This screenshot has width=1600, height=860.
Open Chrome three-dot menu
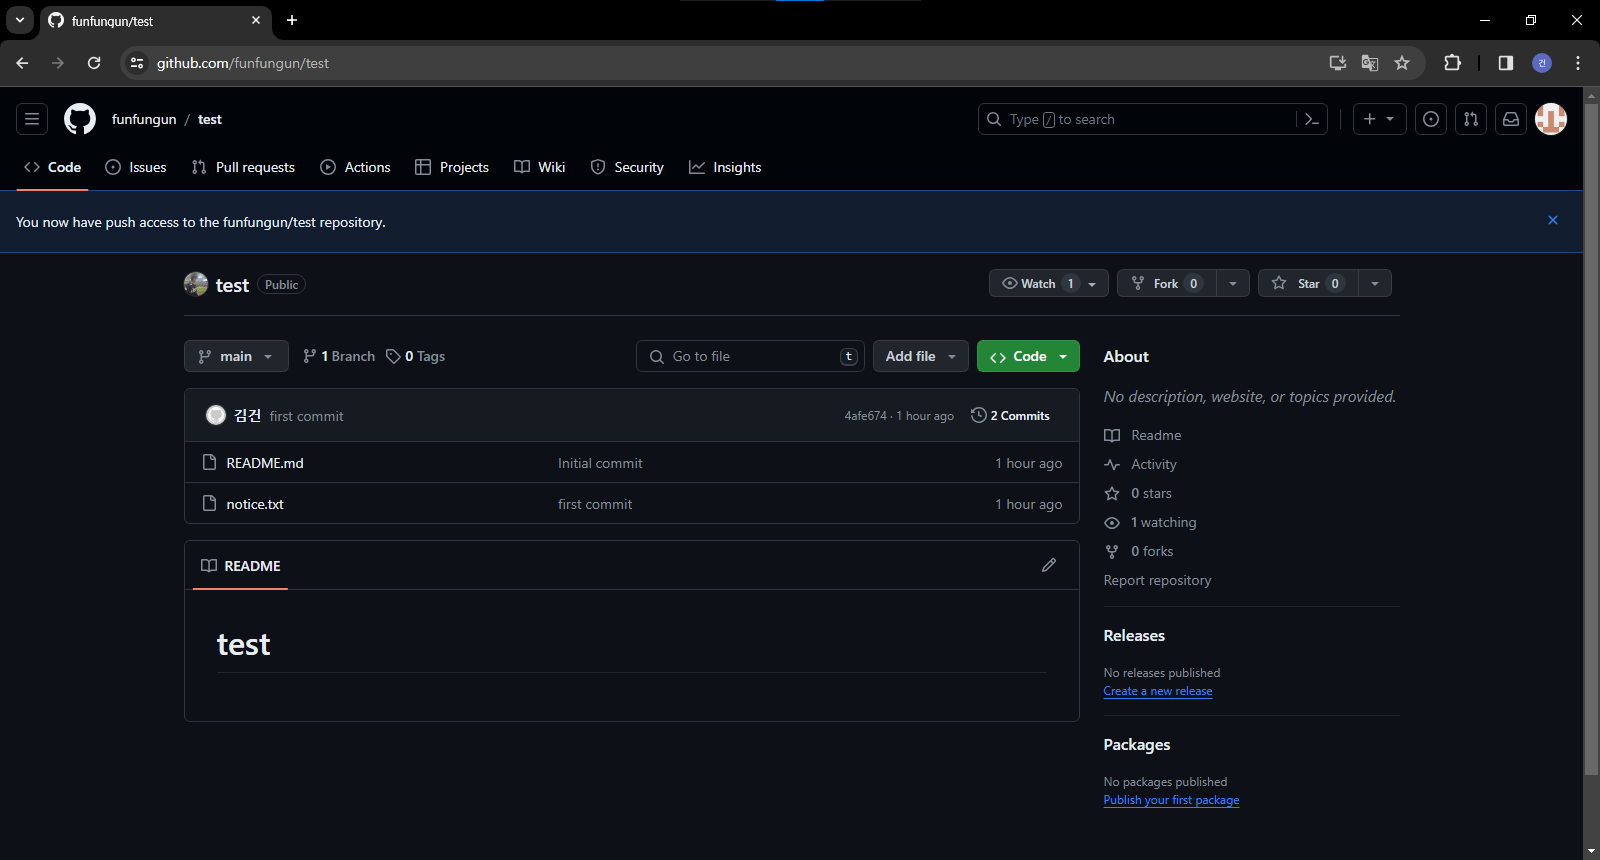coord(1578,63)
